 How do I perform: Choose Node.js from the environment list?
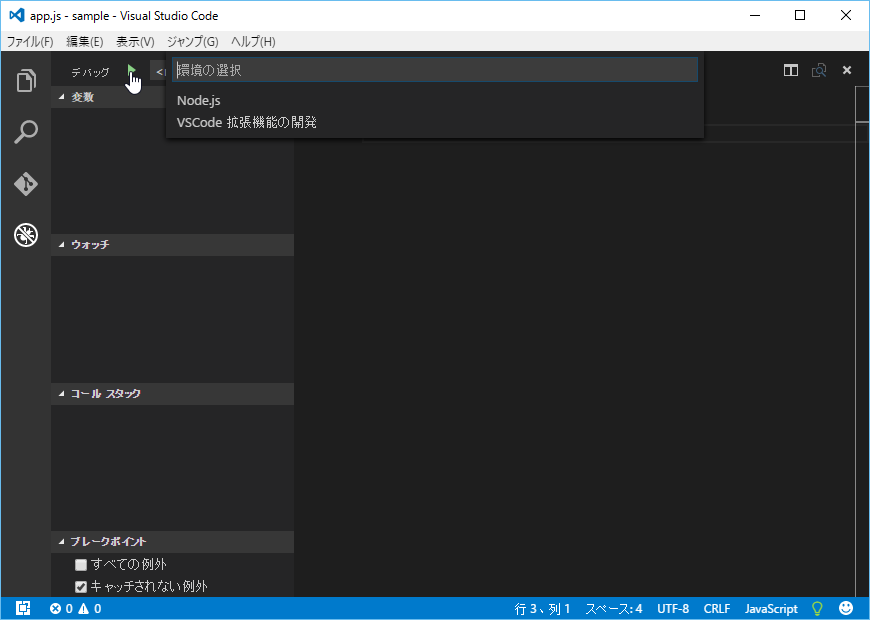[x=199, y=100]
